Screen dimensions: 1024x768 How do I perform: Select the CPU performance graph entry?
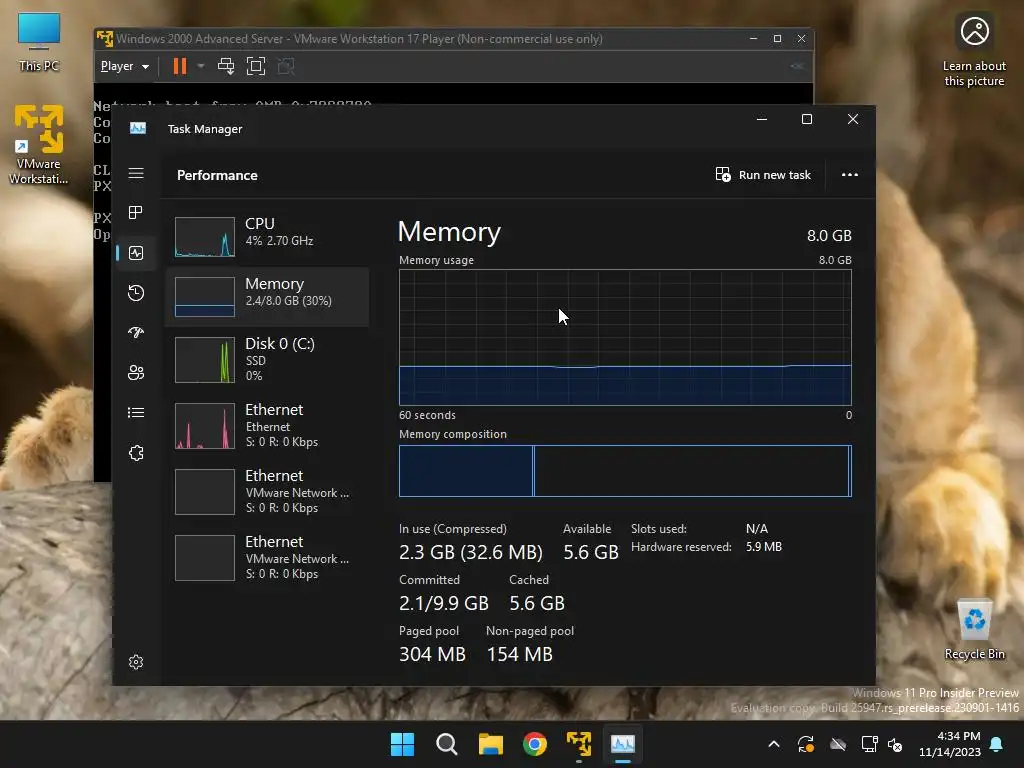pos(267,236)
